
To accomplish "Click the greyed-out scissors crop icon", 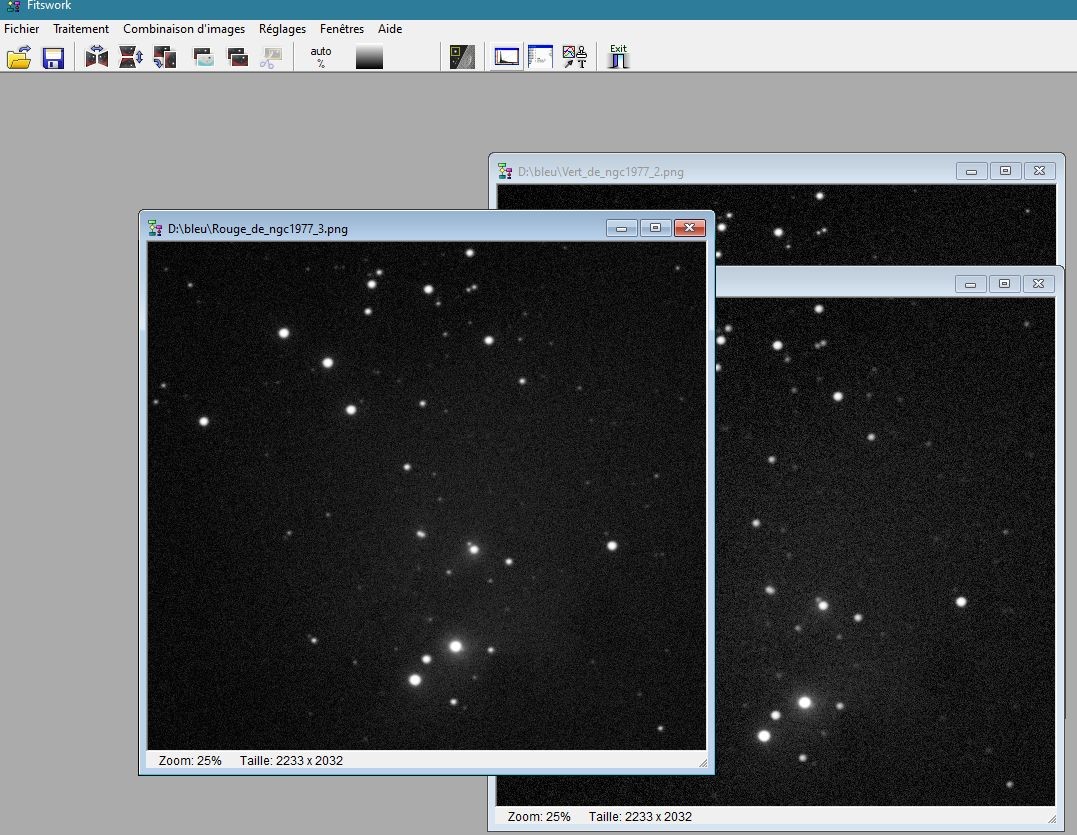I will pos(271,58).
